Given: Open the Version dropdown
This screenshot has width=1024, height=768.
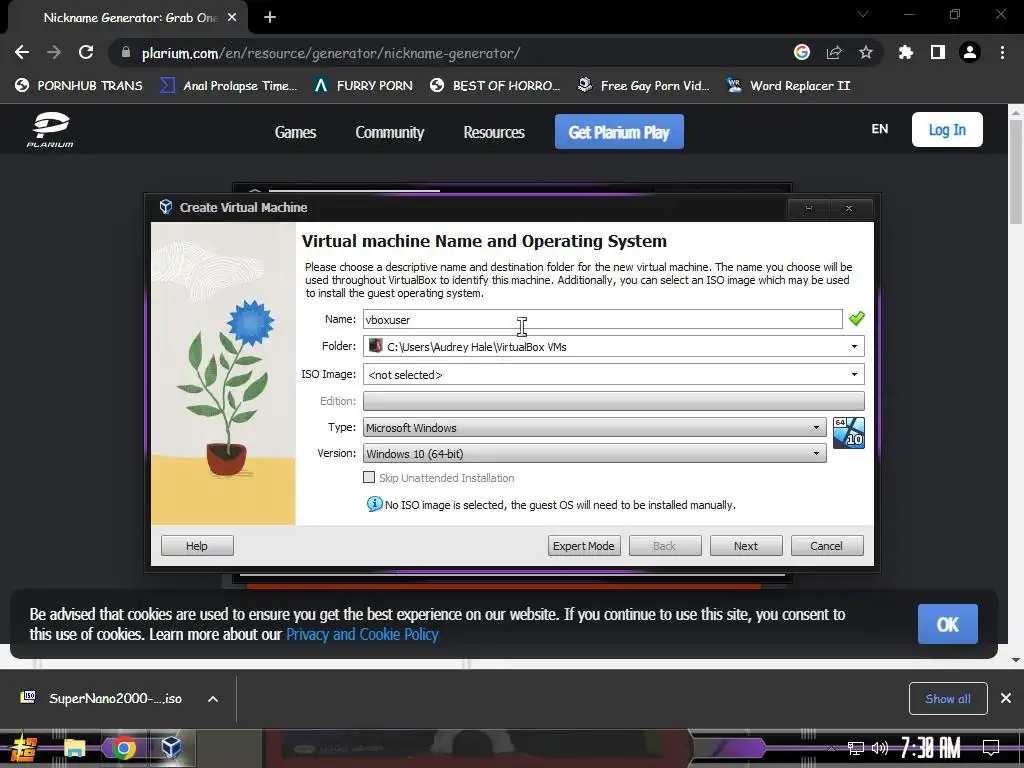Looking at the screenshot, I should (594, 453).
